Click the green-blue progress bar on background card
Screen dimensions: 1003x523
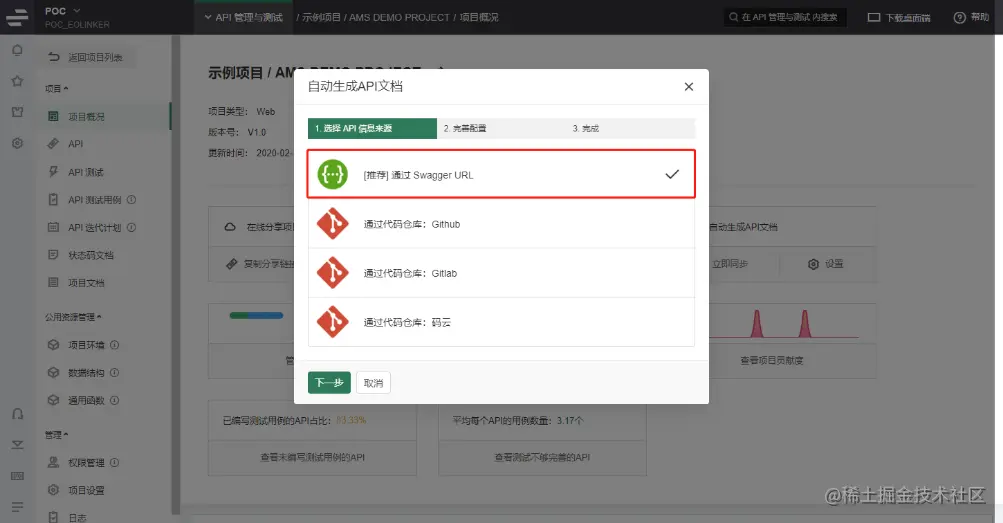click(x=257, y=315)
